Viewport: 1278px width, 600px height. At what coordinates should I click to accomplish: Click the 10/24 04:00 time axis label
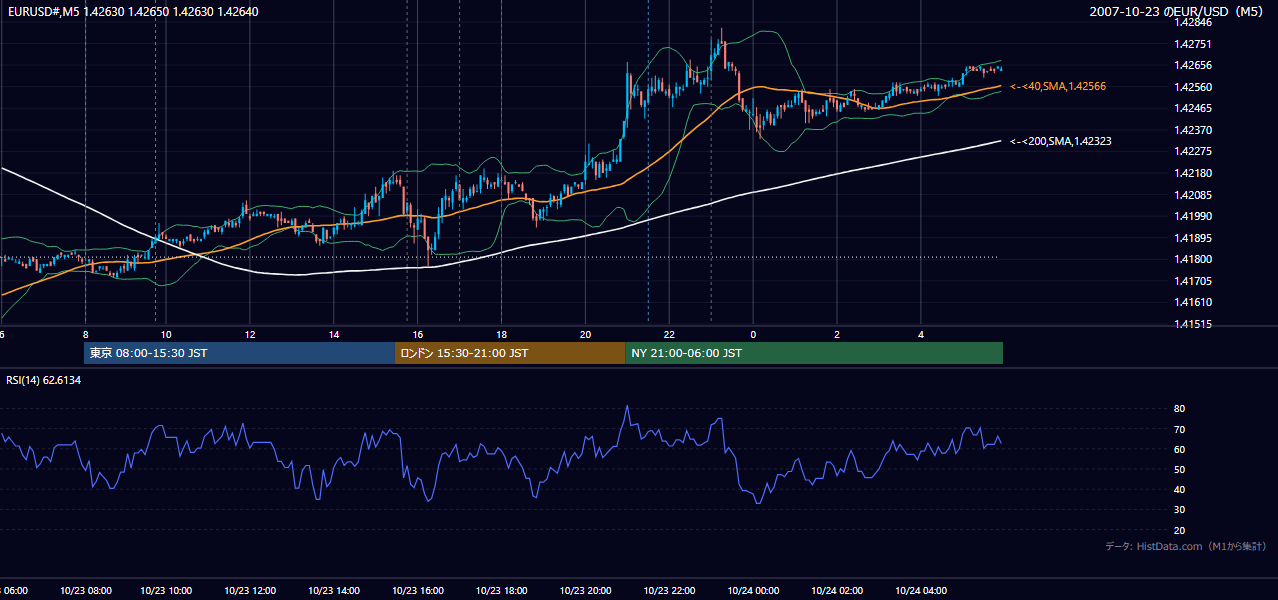(921, 591)
